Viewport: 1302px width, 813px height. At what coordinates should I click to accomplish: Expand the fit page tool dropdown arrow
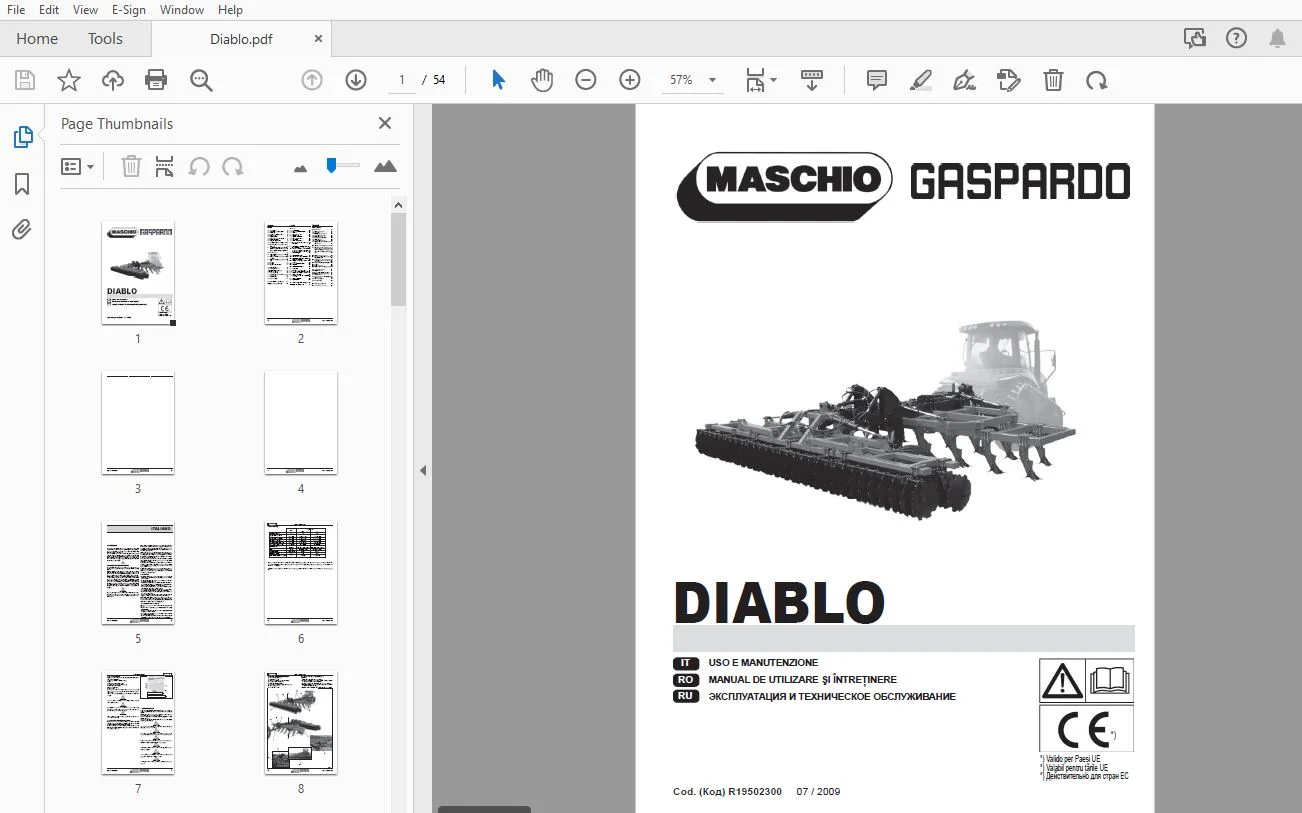[x=774, y=80]
